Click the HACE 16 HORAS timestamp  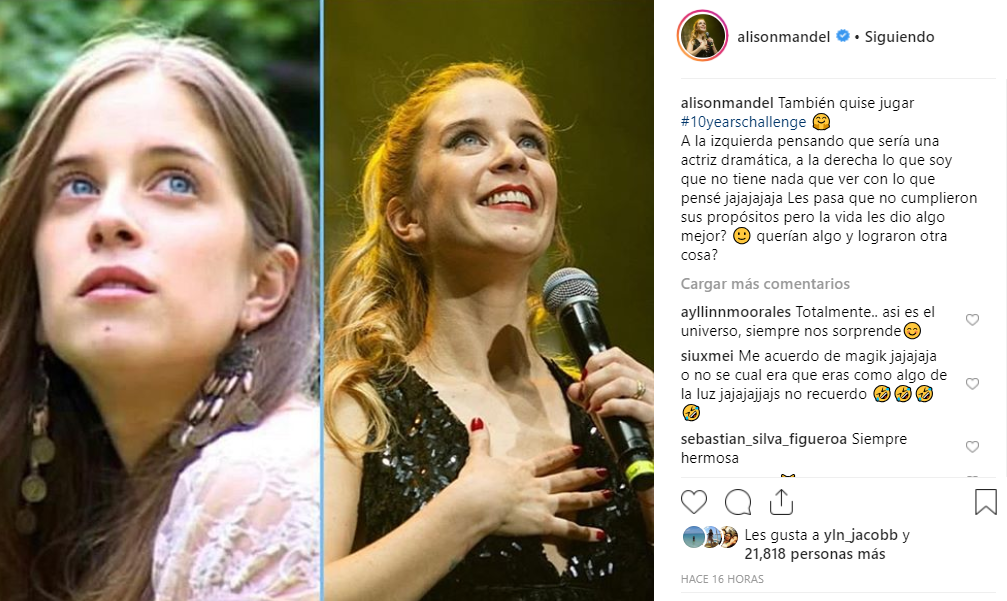pos(721,579)
